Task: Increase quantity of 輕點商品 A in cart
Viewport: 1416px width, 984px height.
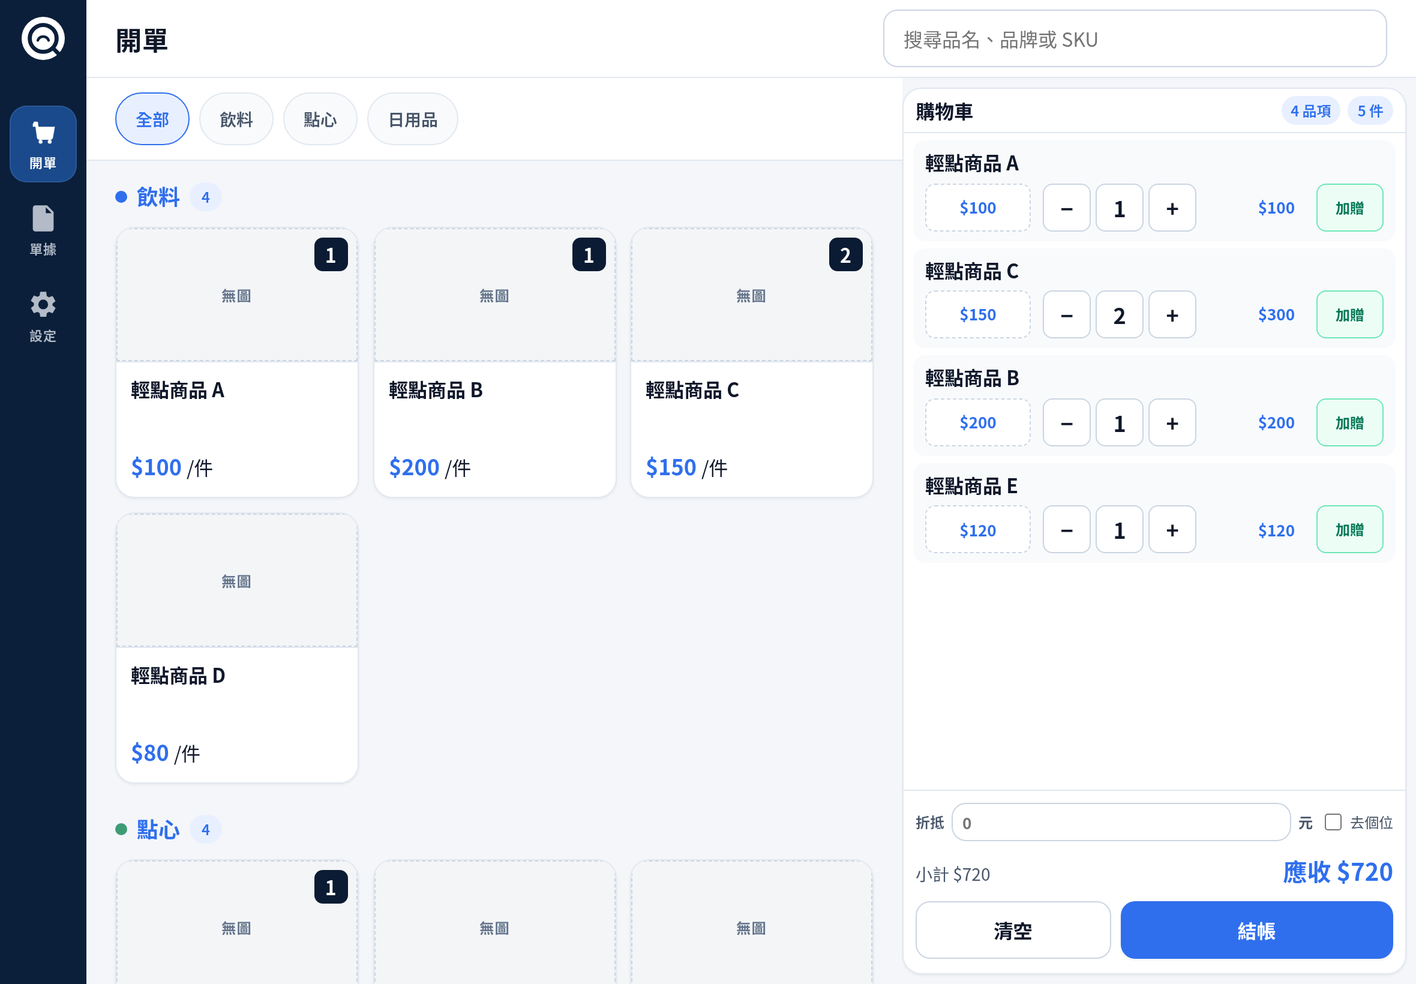Action: pyautogui.click(x=1172, y=208)
